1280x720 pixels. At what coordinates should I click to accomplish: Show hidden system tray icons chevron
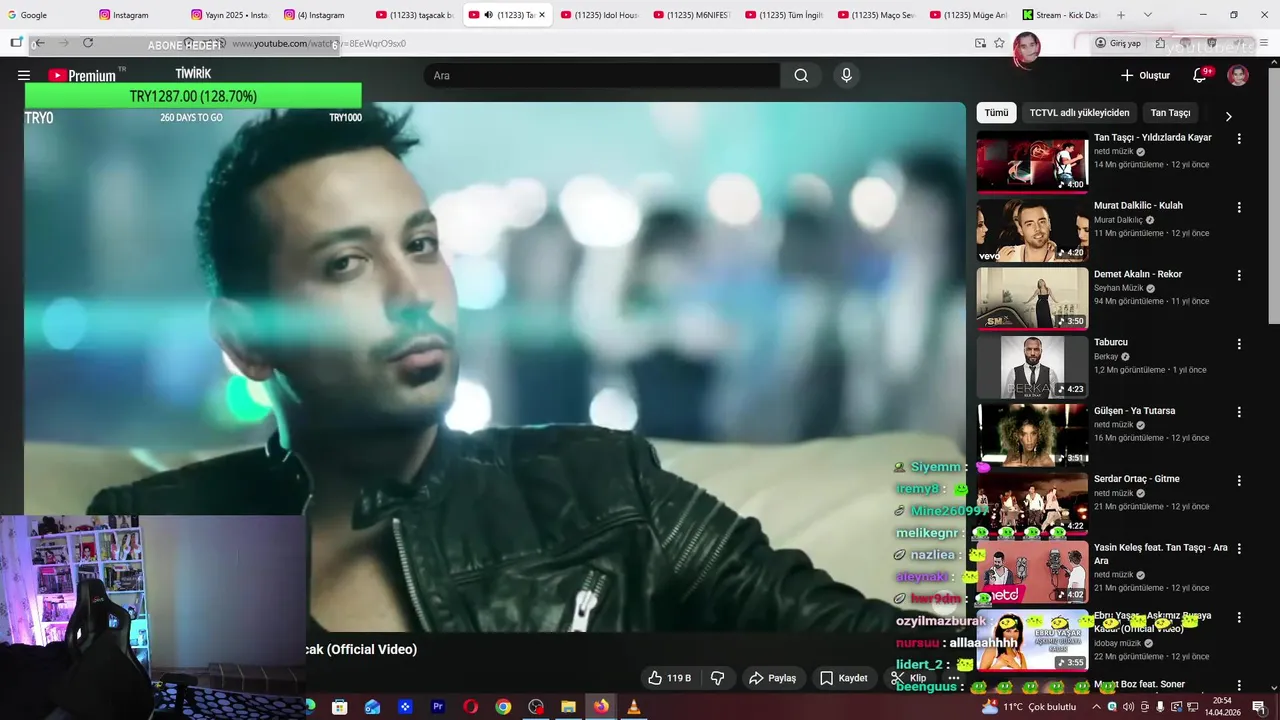[1095, 706]
